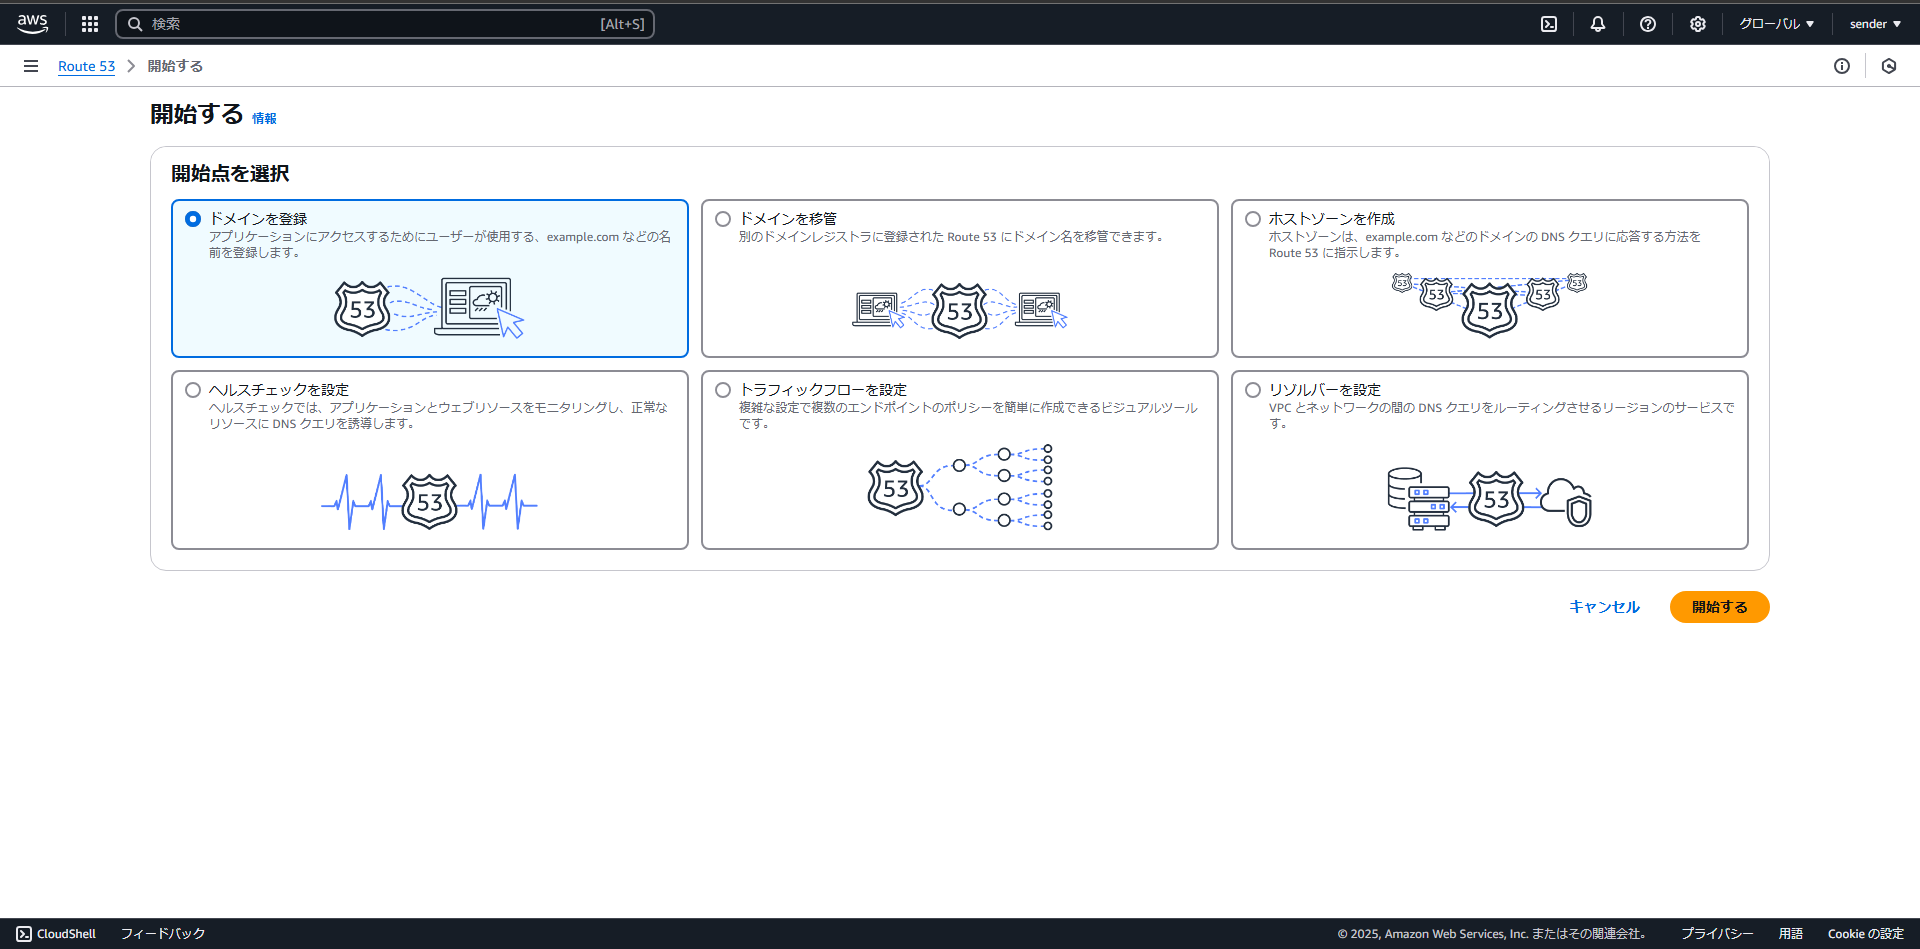This screenshot has width=1920, height=949.
Task: Open the CloudShell terminal icon in top bar
Action: [1548, 23]
